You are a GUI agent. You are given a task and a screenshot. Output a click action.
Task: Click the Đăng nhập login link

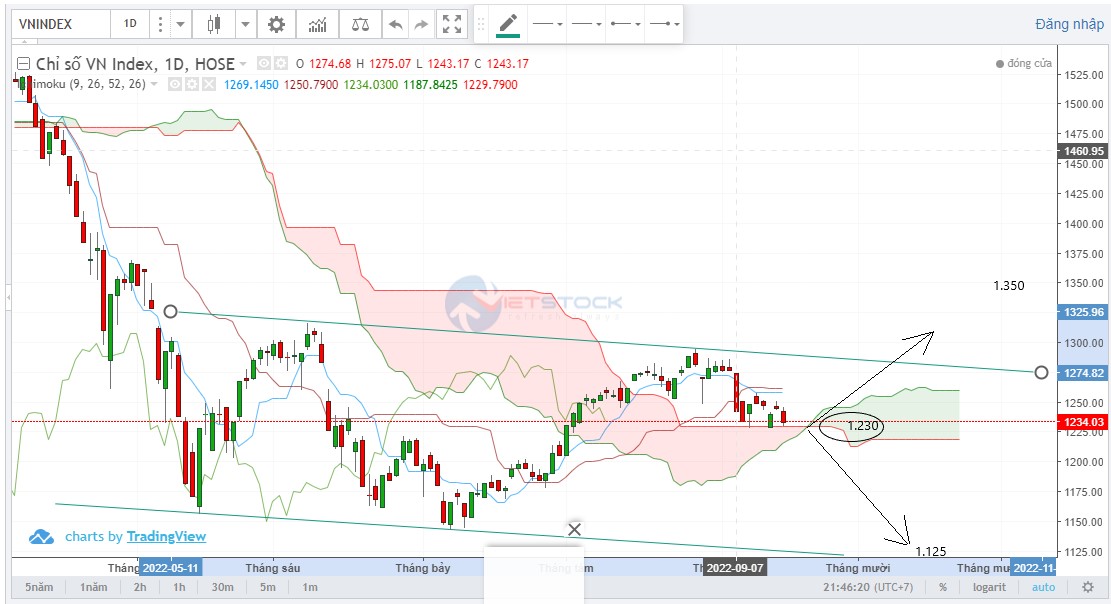coord(1069,24)
